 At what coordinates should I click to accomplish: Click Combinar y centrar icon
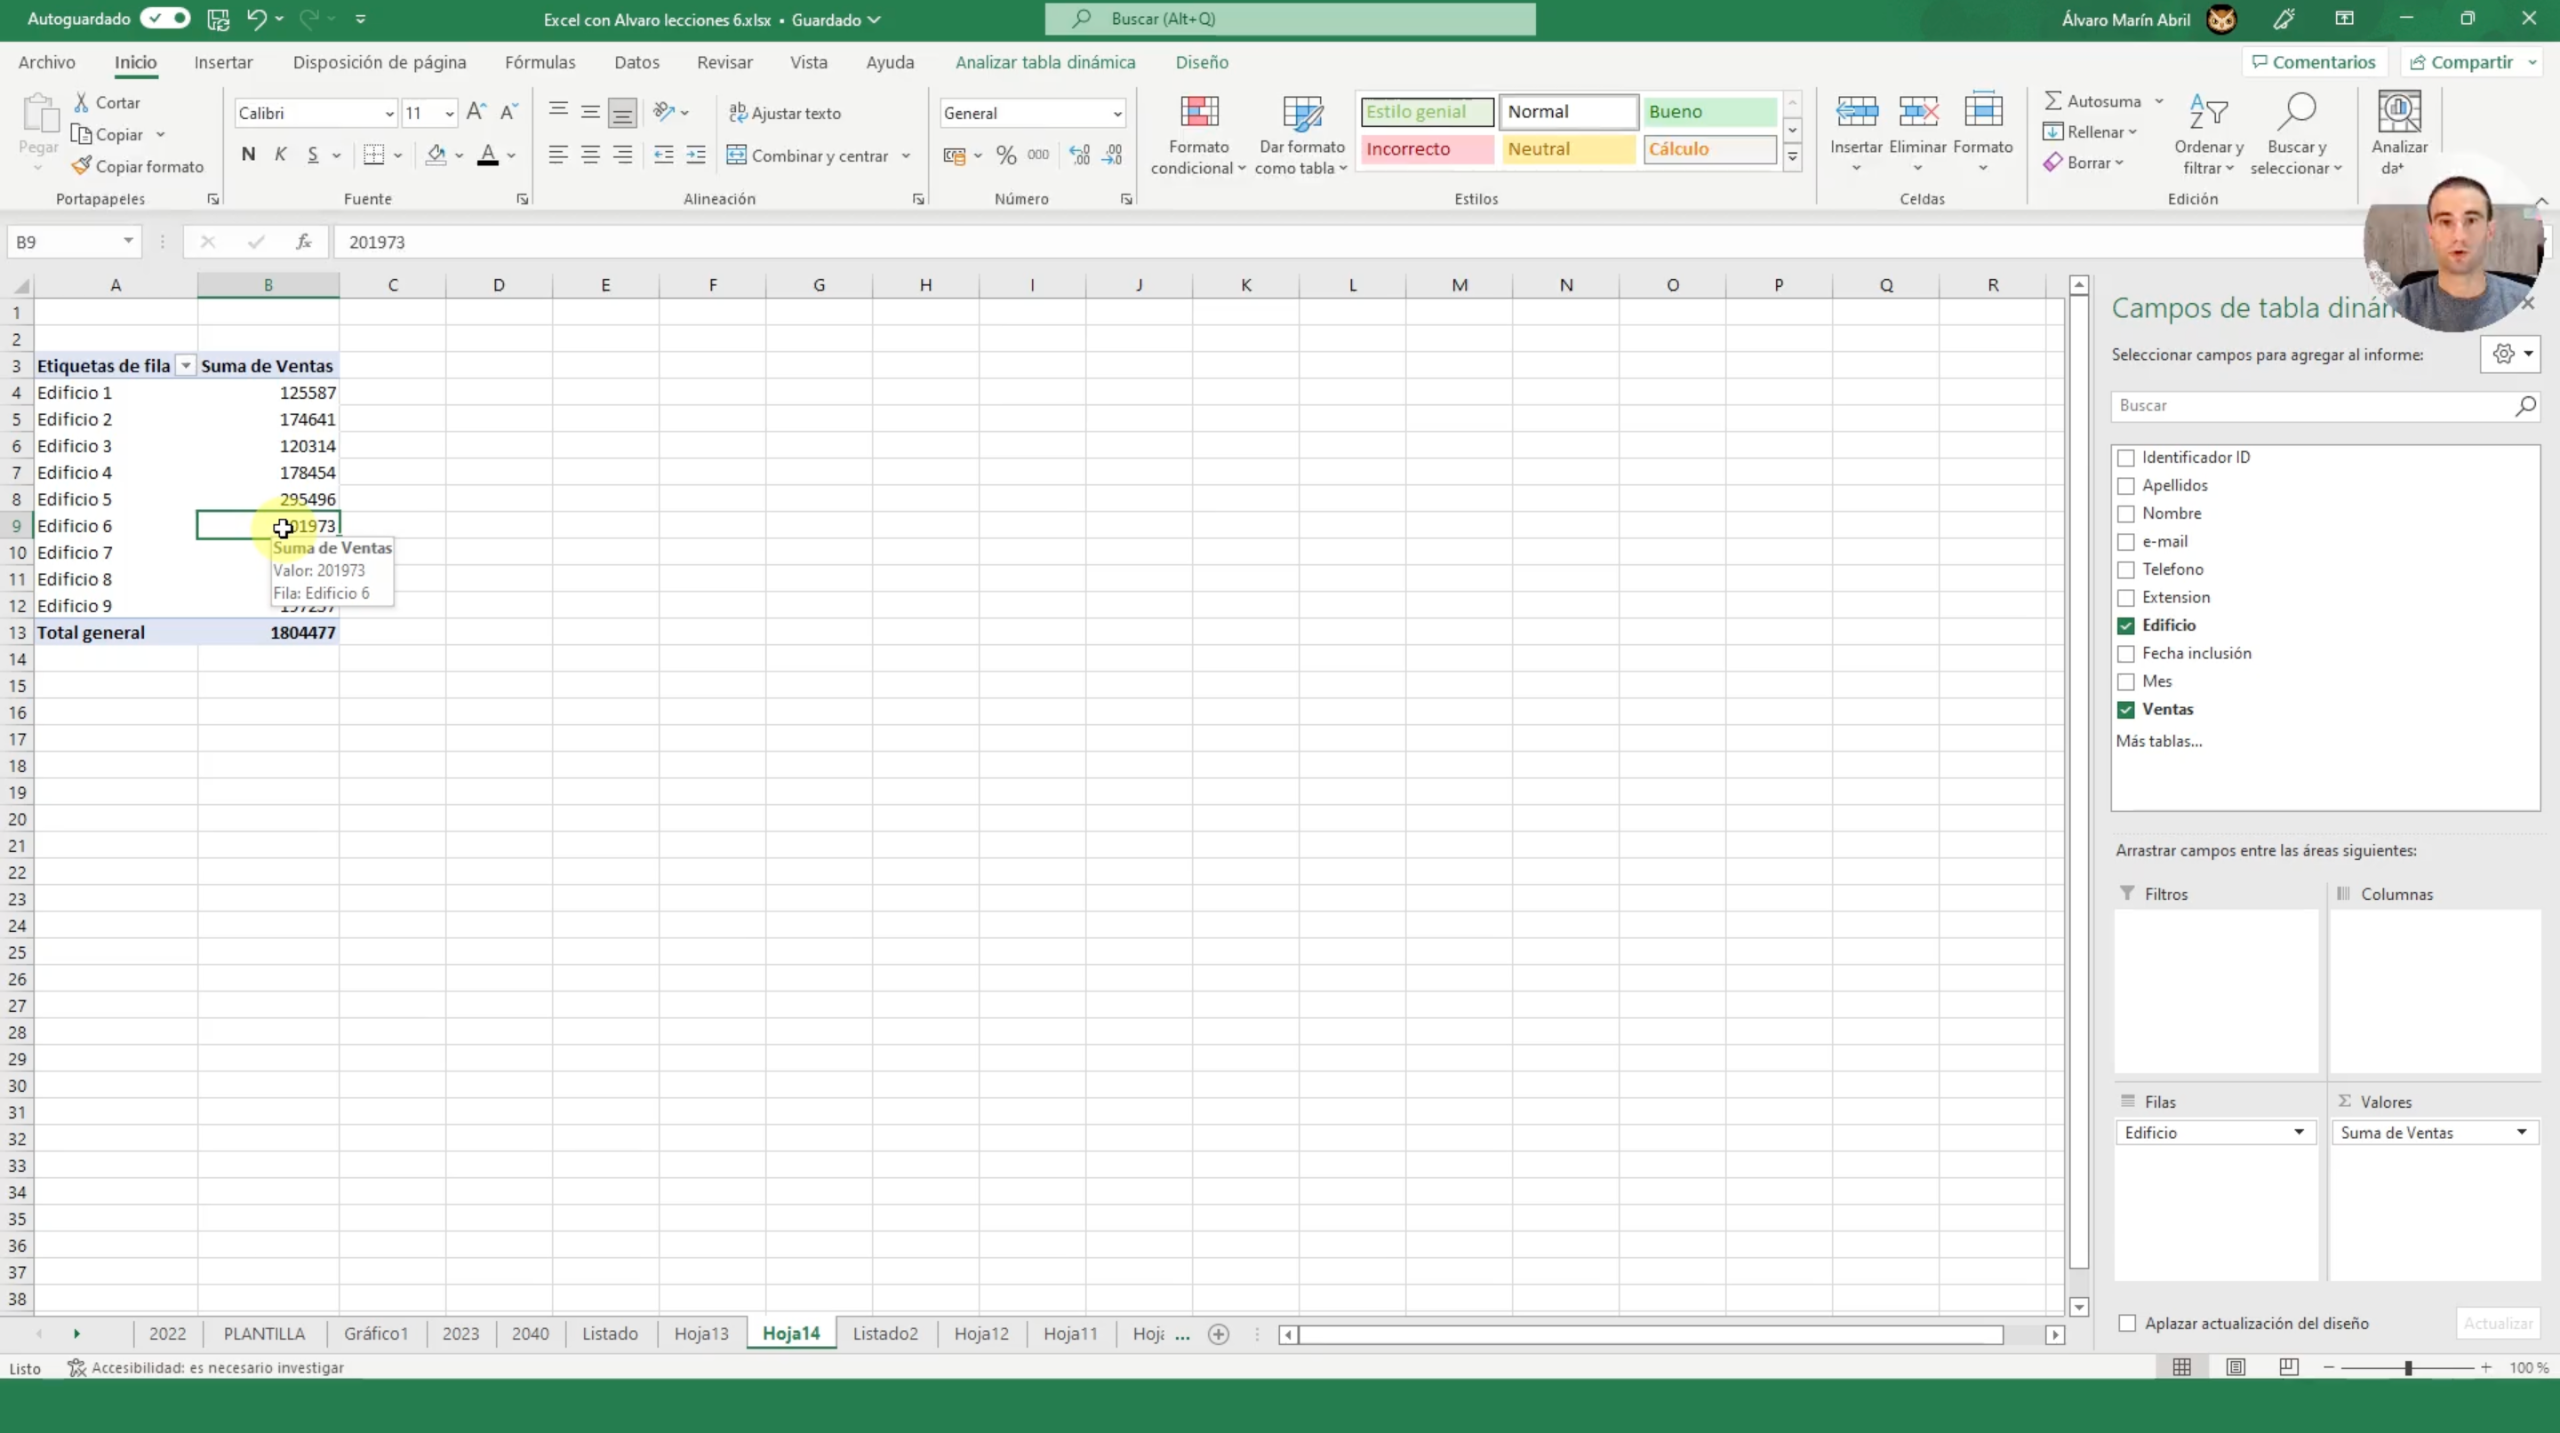coord(737,155)
